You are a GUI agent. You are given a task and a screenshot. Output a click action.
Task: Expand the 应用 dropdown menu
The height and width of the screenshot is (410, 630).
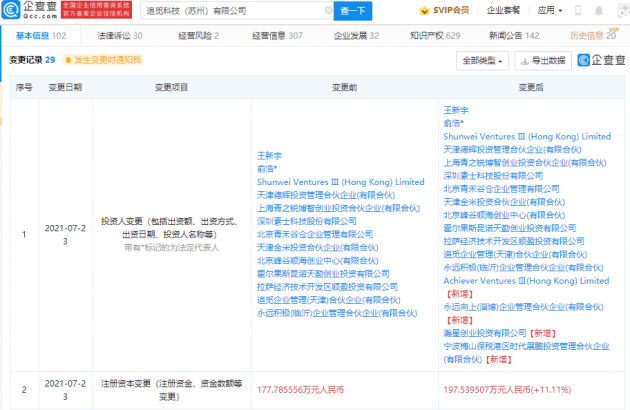[550, 10]
